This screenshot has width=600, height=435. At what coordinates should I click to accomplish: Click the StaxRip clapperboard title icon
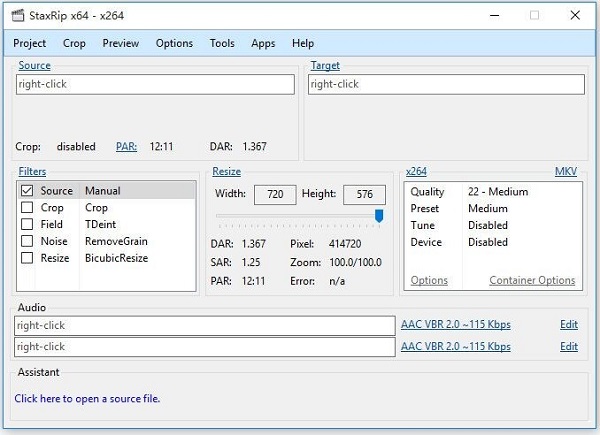pos(18,16)
